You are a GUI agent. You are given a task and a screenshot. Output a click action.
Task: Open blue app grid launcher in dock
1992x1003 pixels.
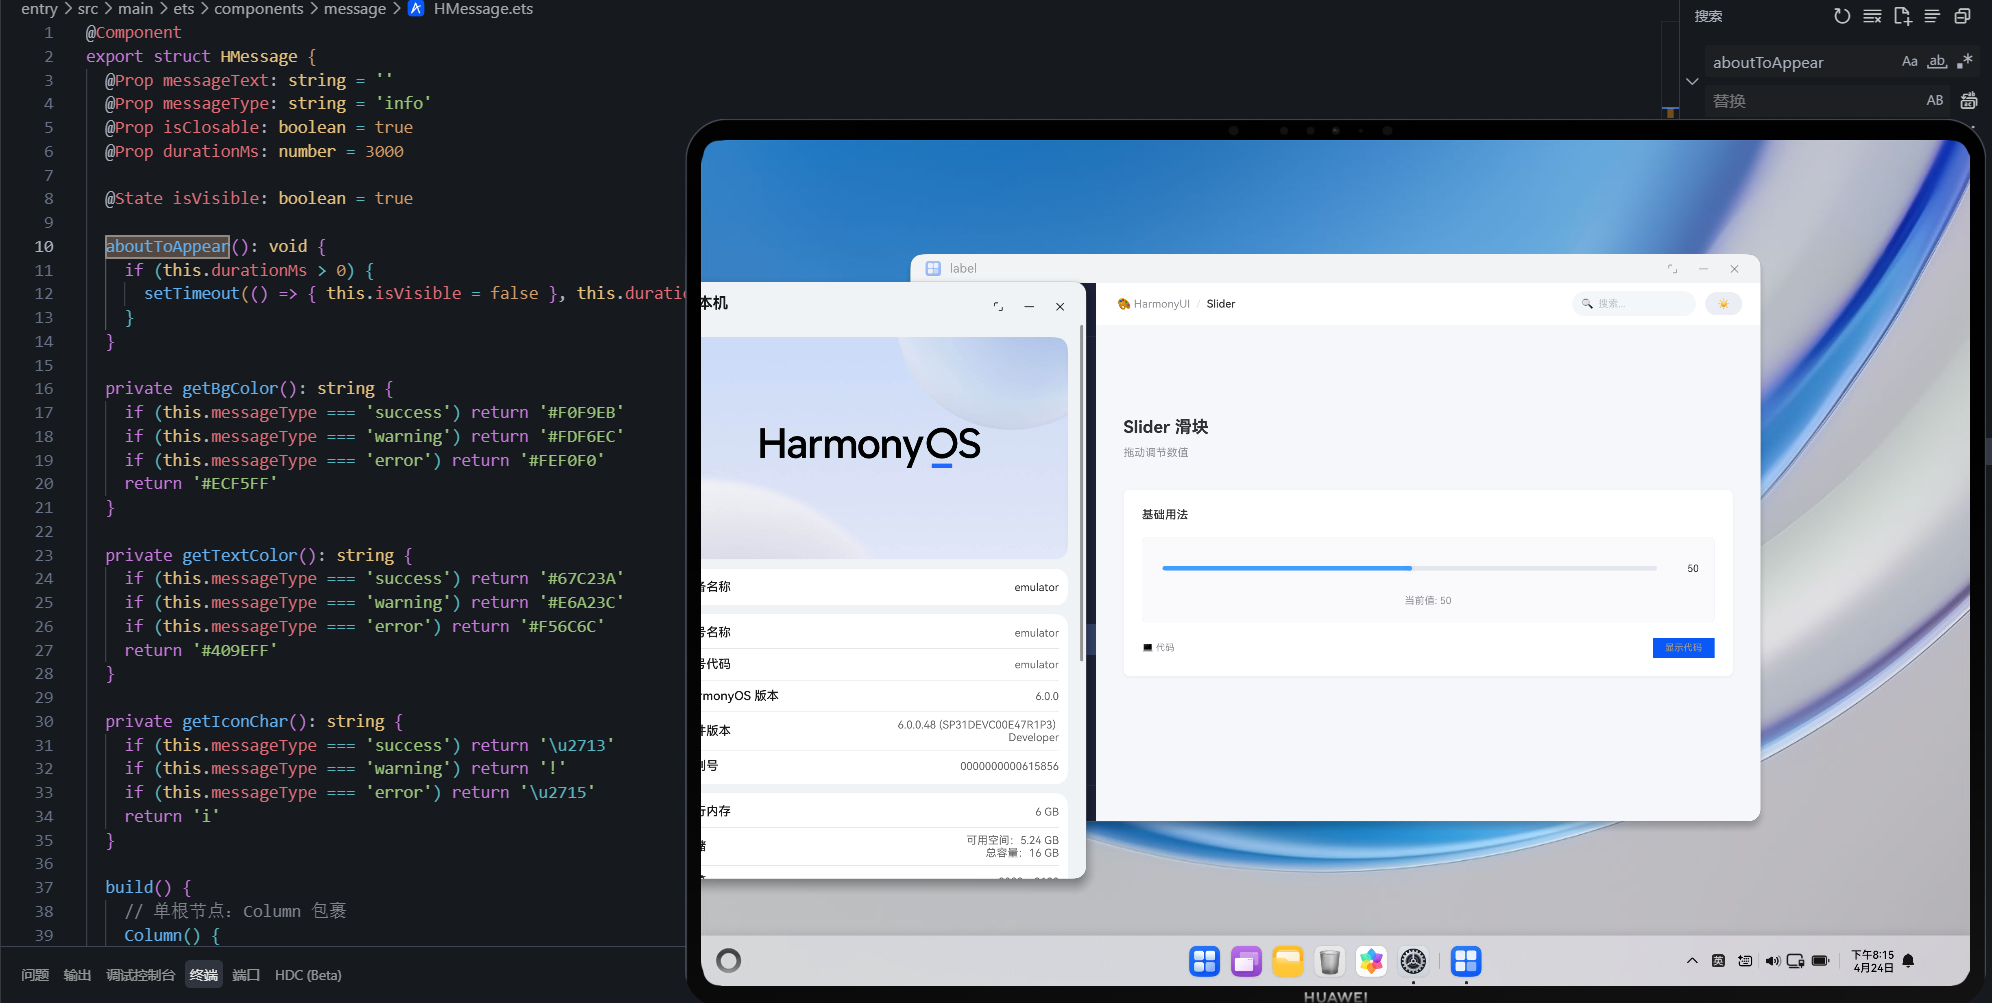click(x=1204, y=961)
